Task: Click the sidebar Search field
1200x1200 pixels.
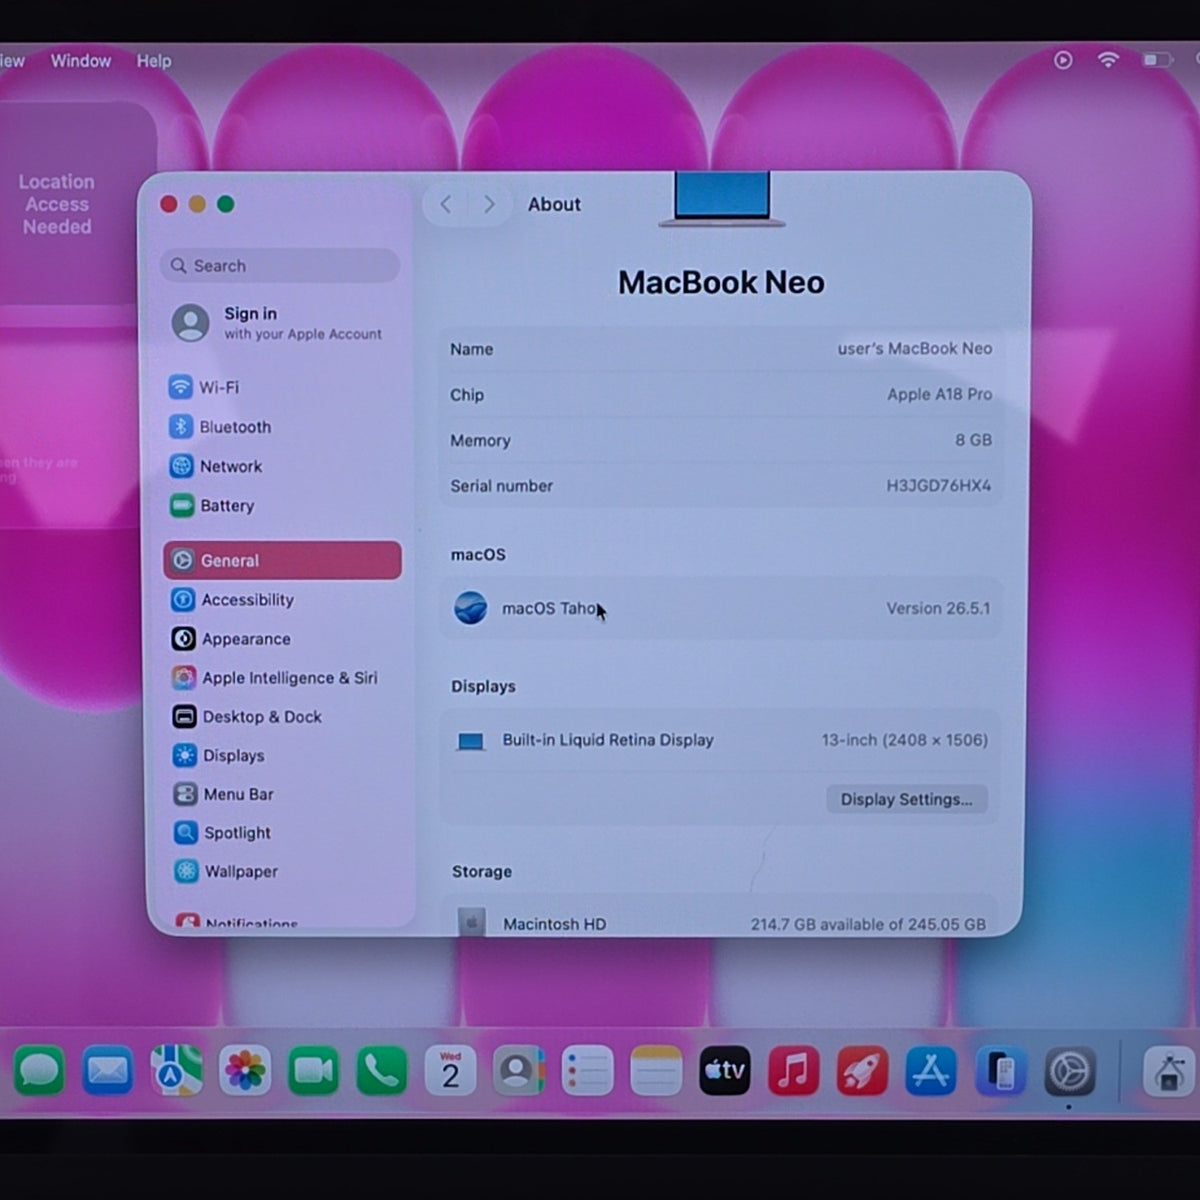Action: 280,266
